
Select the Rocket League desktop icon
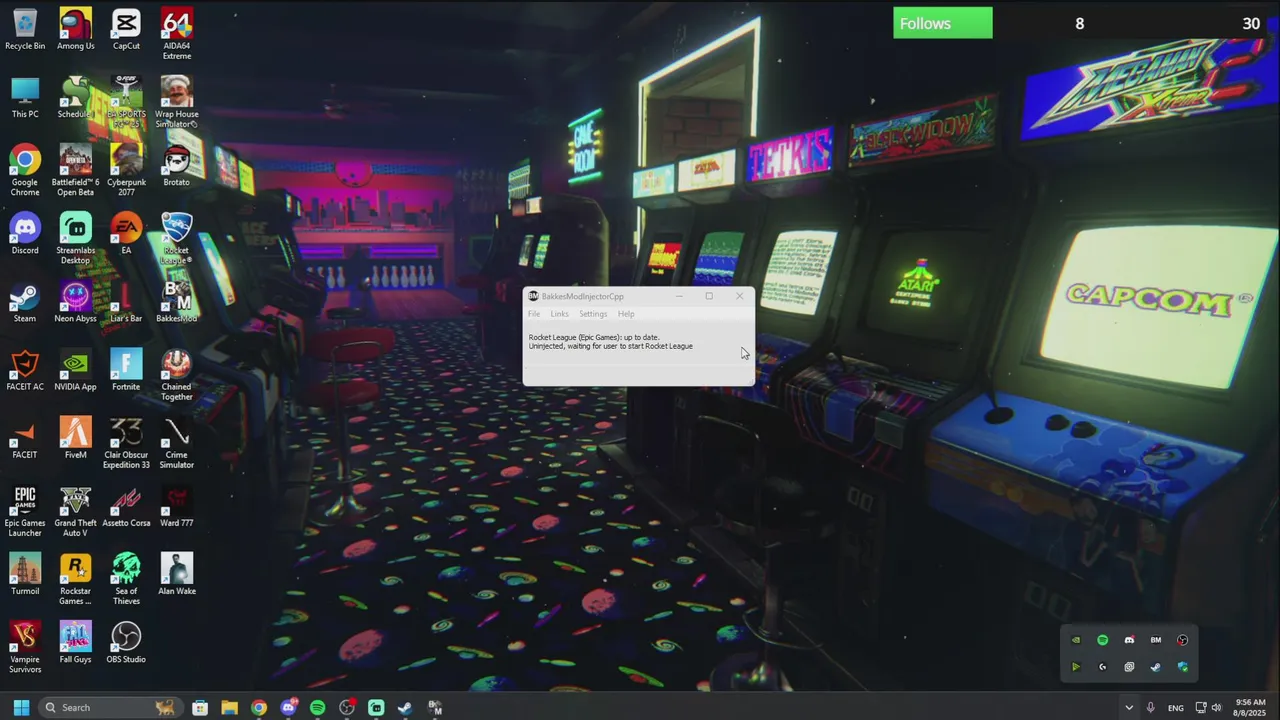click(x=177, y=238)
